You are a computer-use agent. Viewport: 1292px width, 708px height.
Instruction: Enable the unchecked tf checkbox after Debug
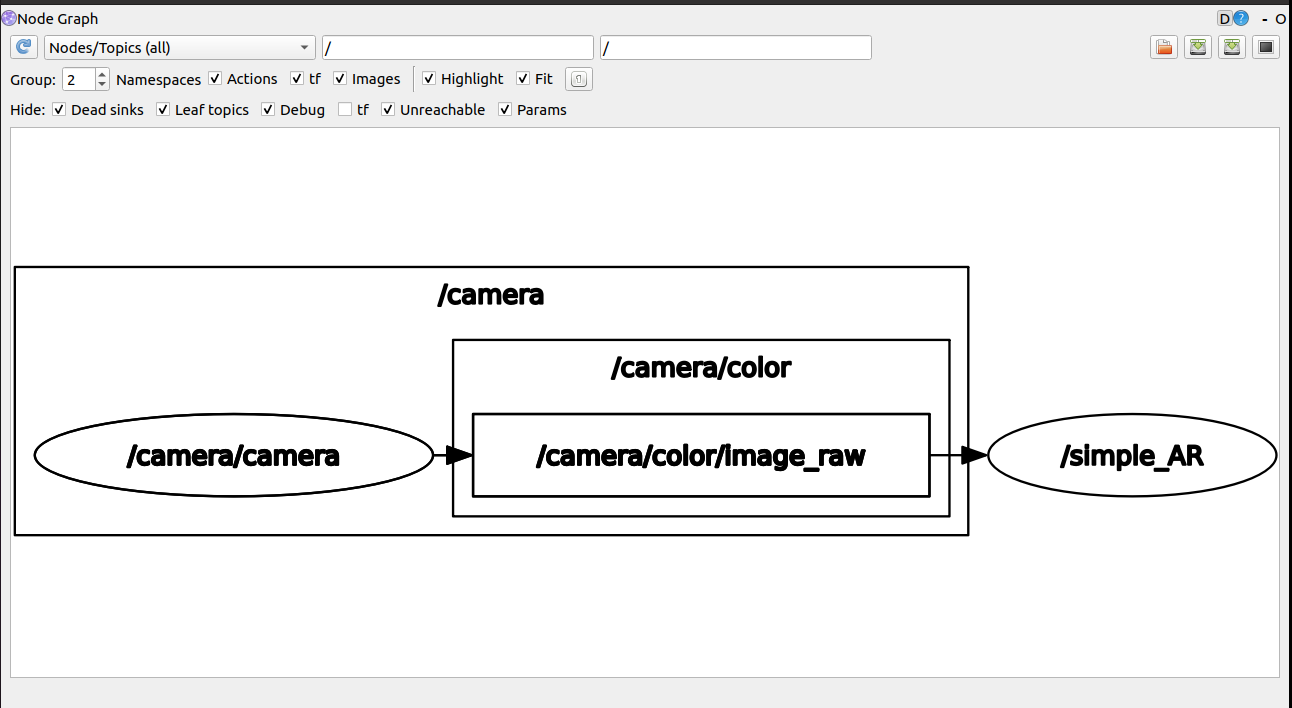click(345, 110)
